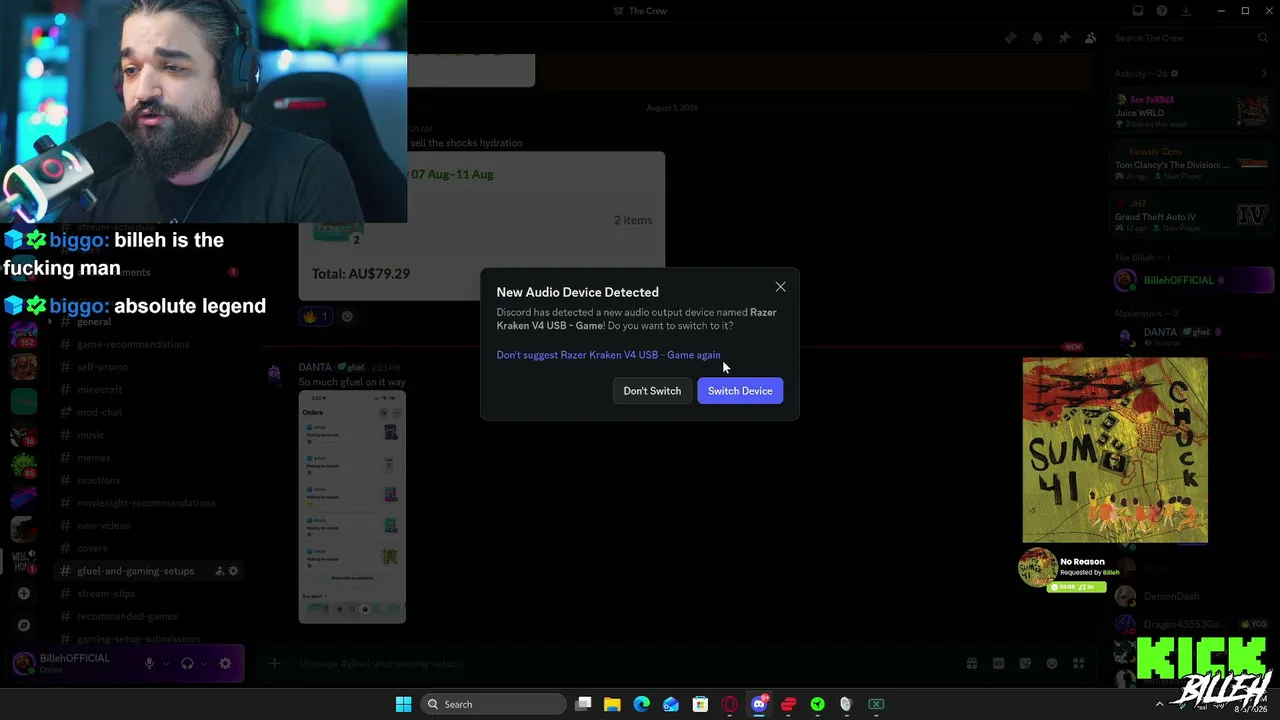Open the recommended-games channel

tap(127, 617)
